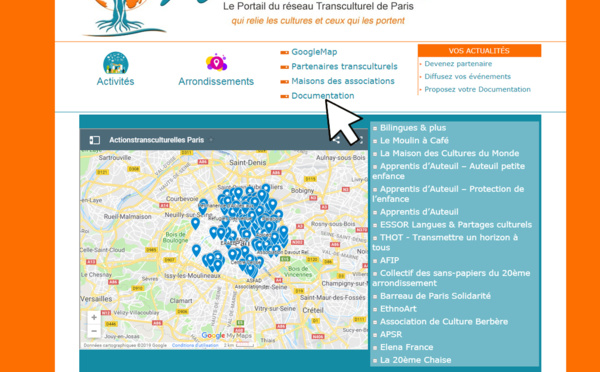Select ESSOR Langues & Partages culturels
Viewport: 600px width, 372px height.
click(456, 225)
